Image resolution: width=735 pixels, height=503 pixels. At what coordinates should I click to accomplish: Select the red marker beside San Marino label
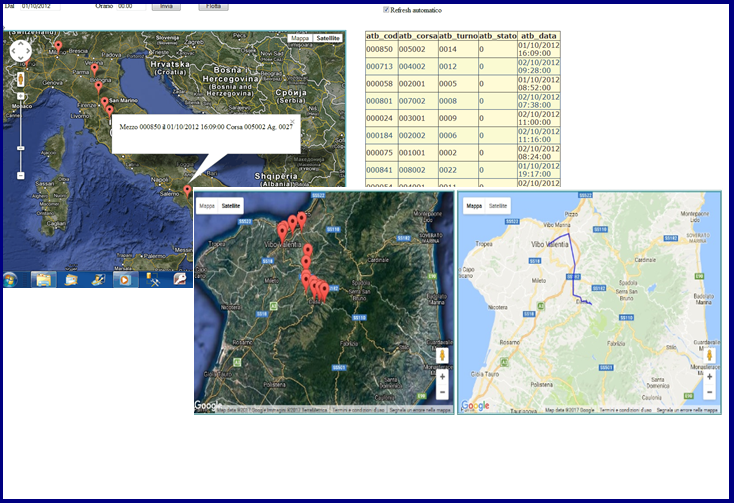click(105, 102)
